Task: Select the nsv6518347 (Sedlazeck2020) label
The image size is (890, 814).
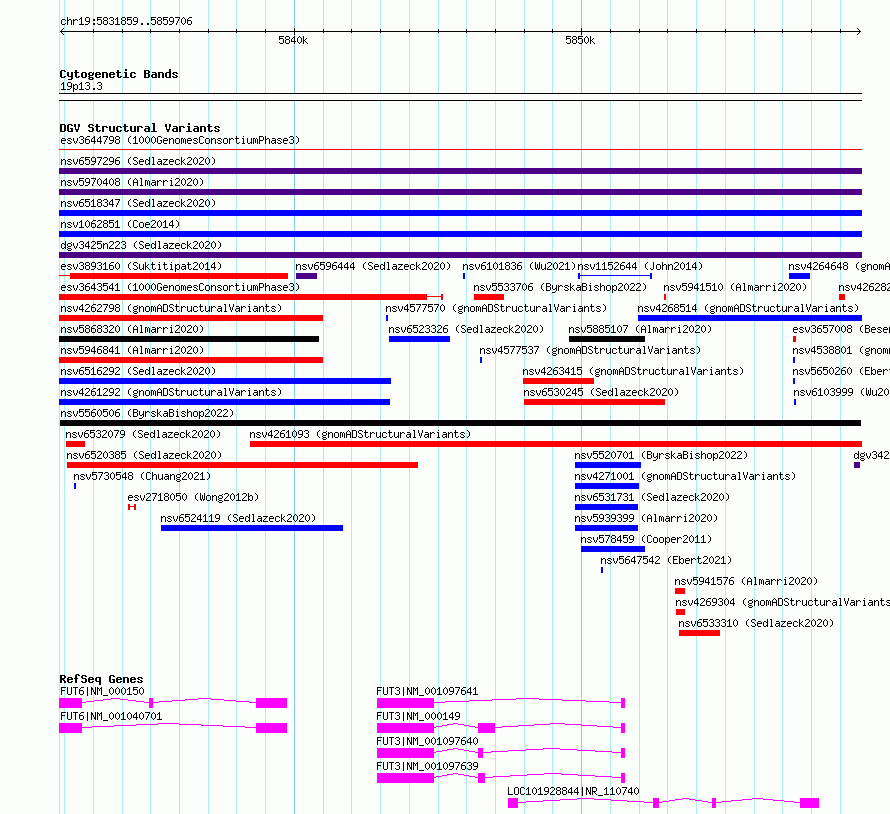Action: click(x=138, y=203)
